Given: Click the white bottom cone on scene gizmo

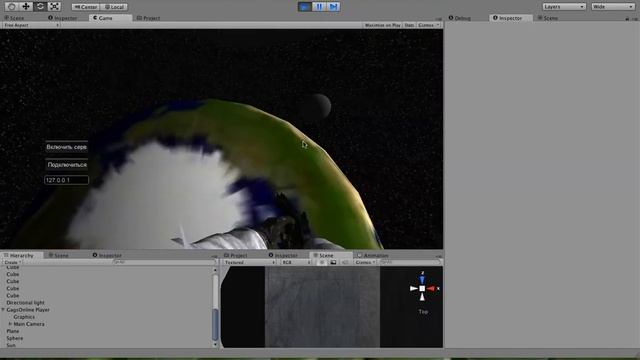Looking at the screenshot, I should [422, 297].
